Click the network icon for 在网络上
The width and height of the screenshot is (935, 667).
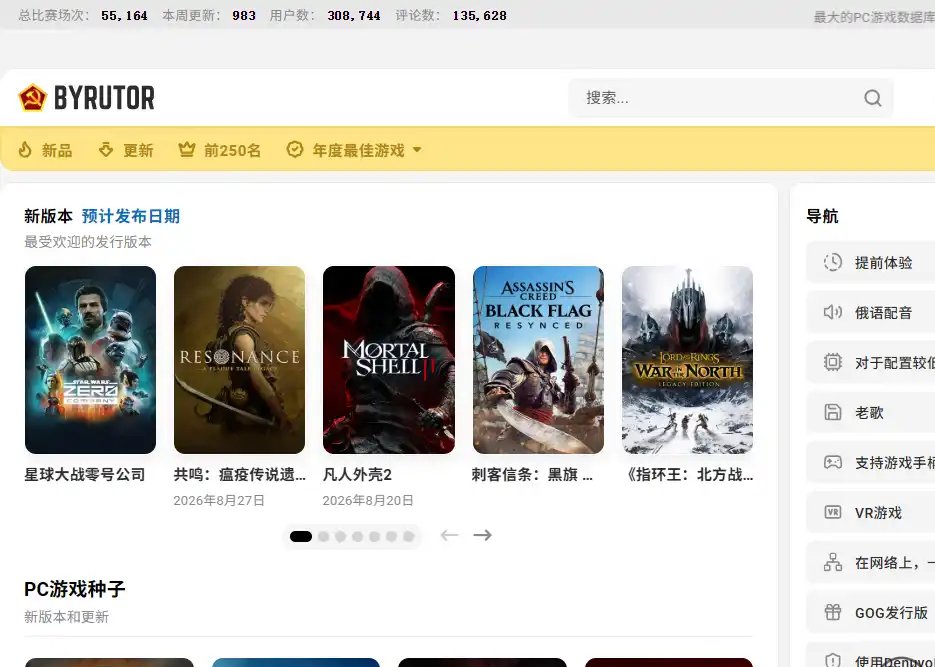pos(832,562)
